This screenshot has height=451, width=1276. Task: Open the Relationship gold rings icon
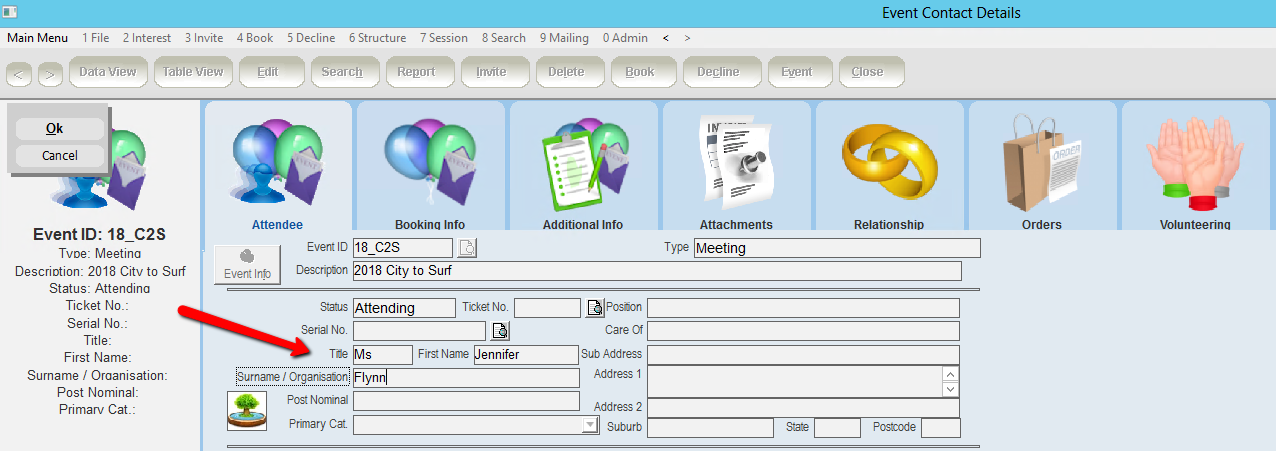pyautogui.click(x=889, y=160)
